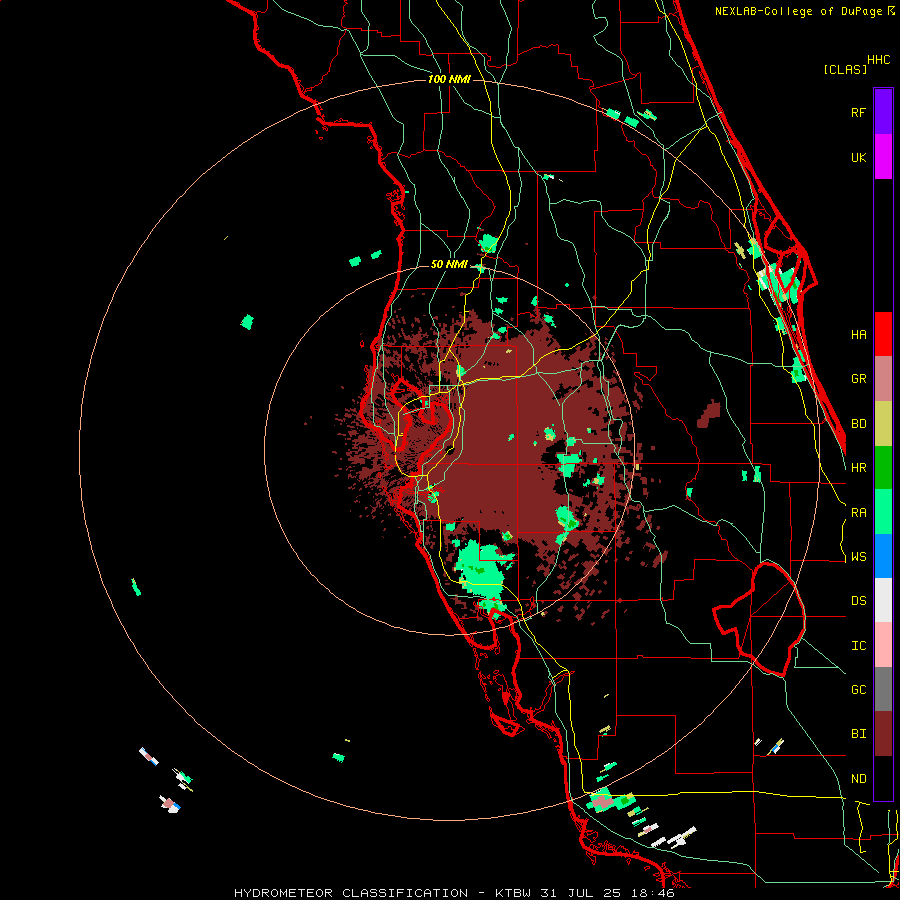Click the RA legend label

click(859, 513)
